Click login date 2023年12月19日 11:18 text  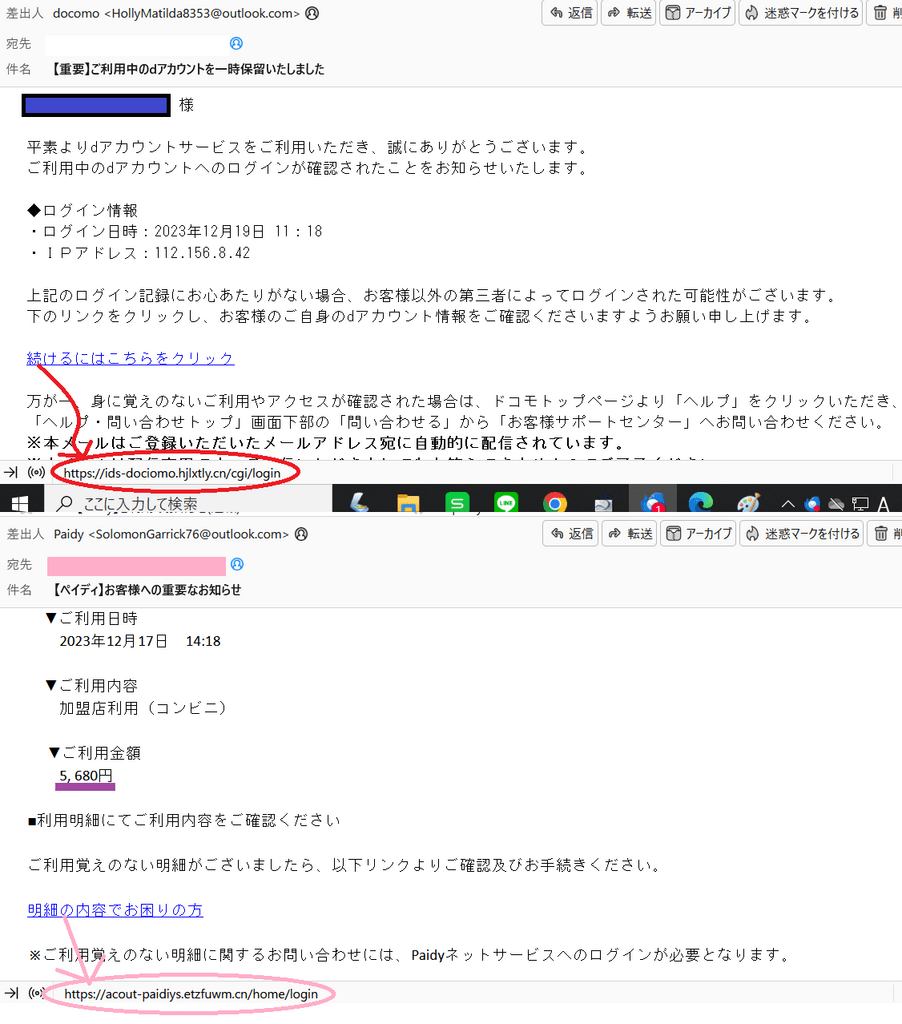tap(238, 231)
